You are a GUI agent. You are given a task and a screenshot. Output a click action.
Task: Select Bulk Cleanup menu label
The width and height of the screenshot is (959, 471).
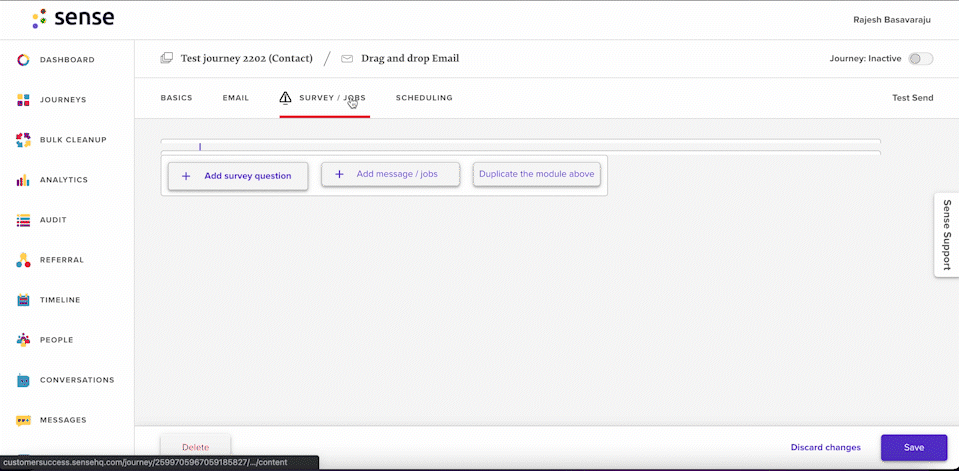coord(73,140)
